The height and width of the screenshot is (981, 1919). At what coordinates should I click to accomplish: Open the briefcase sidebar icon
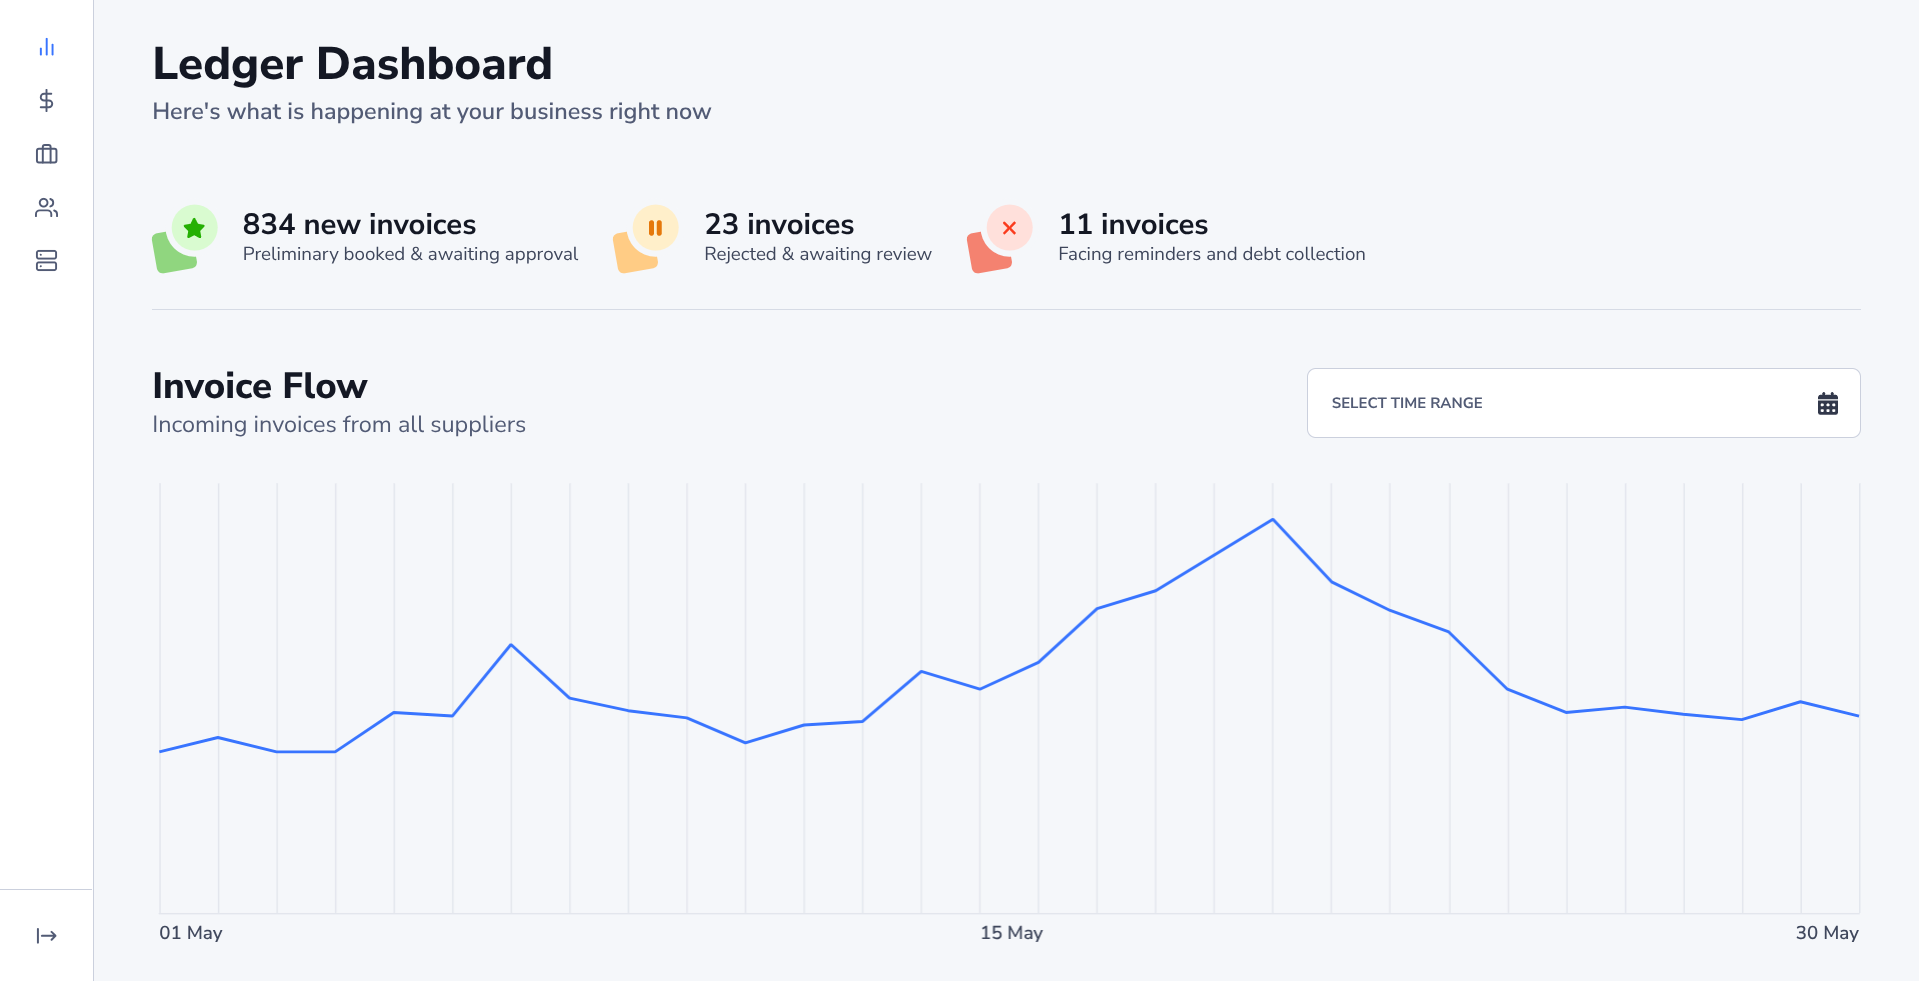coord(46,154)
